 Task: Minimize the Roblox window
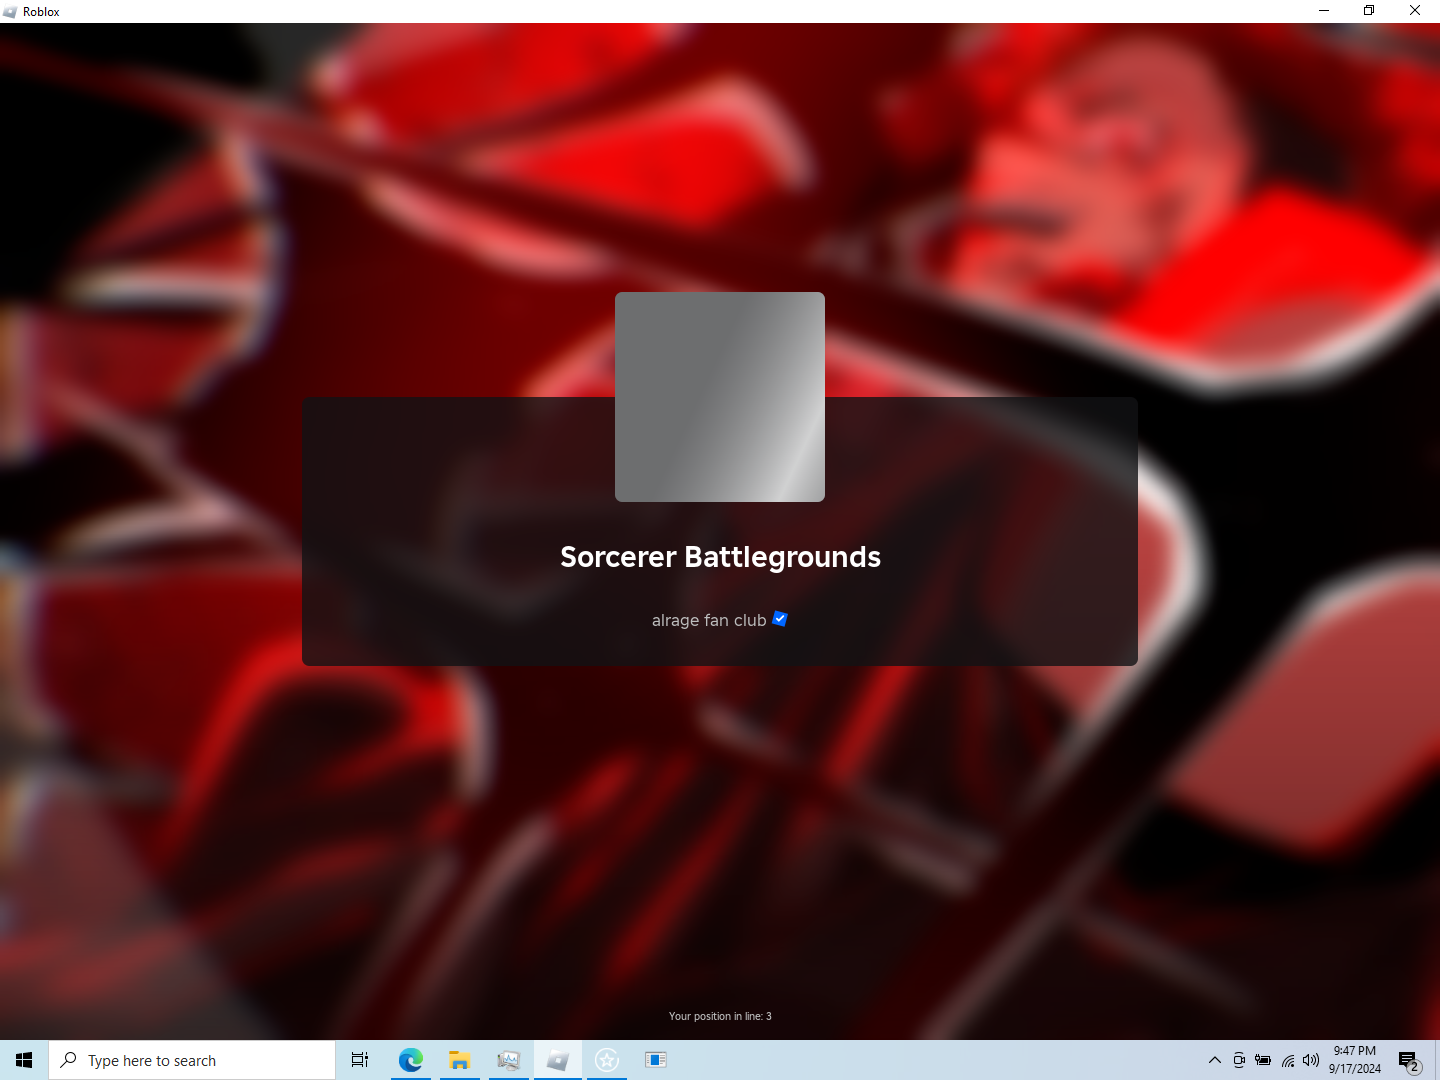coord(1324,11)
